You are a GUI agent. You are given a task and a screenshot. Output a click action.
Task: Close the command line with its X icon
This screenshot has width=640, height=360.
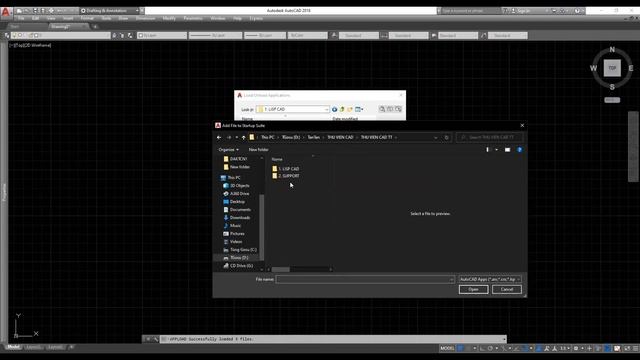click(148, 339)
